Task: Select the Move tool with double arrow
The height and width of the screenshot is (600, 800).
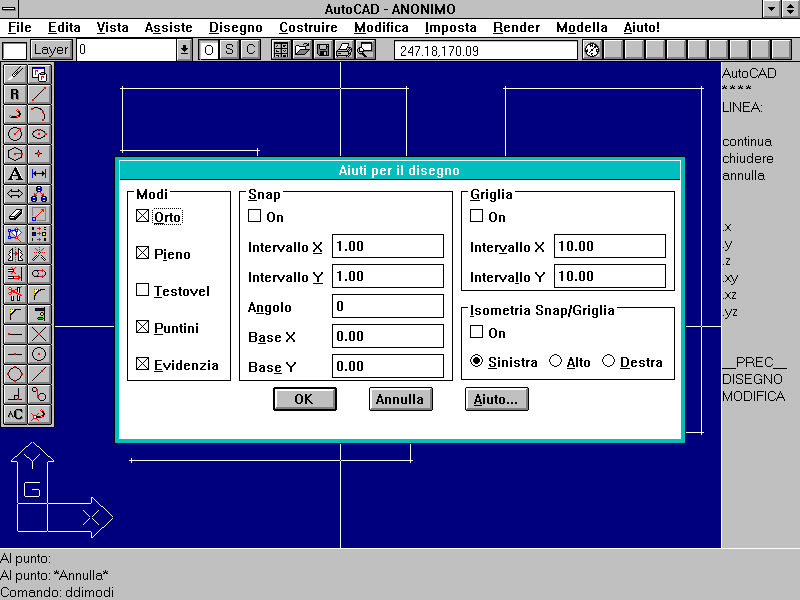Action: point(15,194)
